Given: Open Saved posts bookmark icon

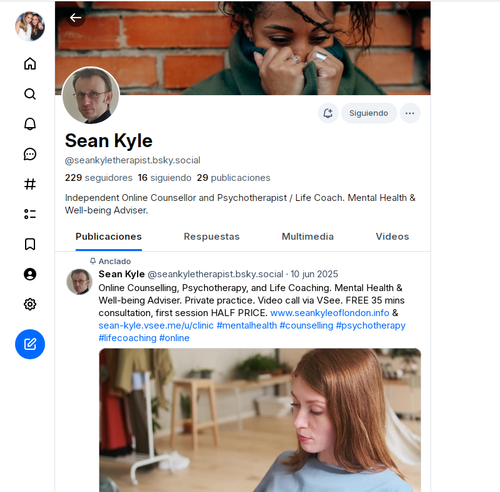Looking at the screenshot, I should coord(30,244).
